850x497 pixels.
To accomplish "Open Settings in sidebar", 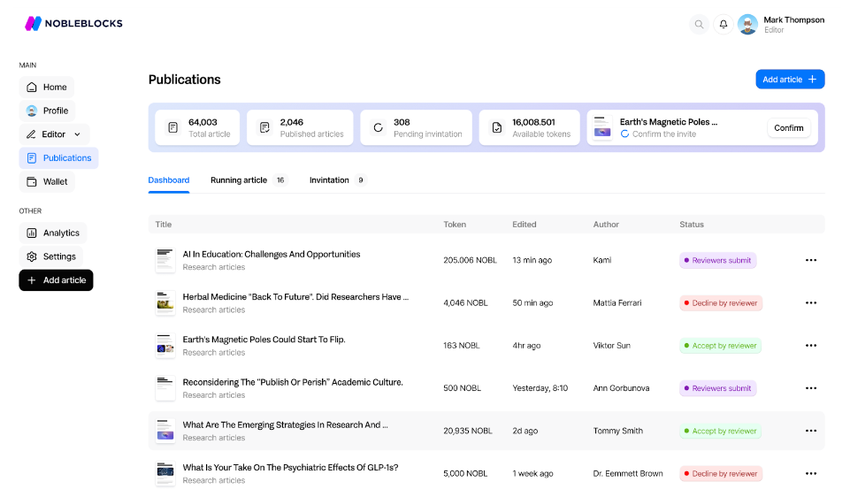I will (50, 257).
